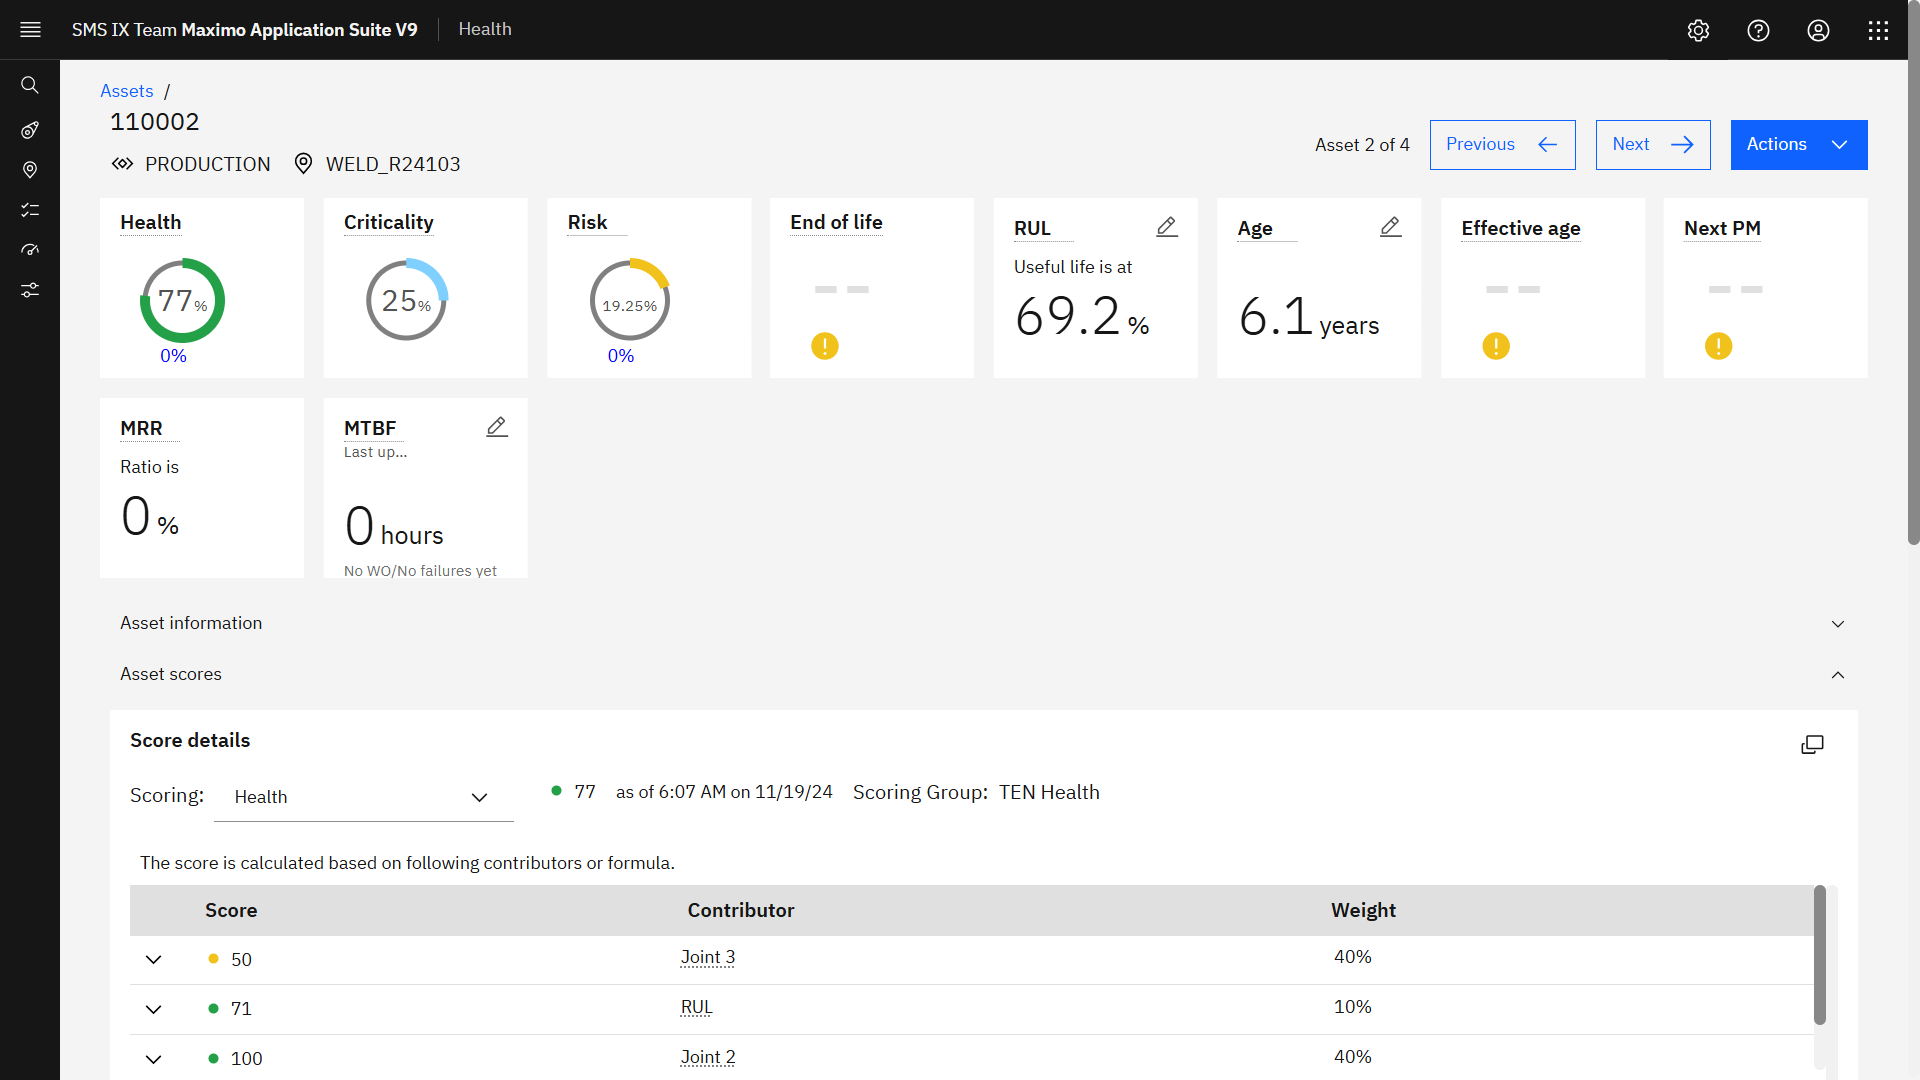
Task: Open the Actions dropdown menu
Action: pyautogui.click(x=1798, y=145)
